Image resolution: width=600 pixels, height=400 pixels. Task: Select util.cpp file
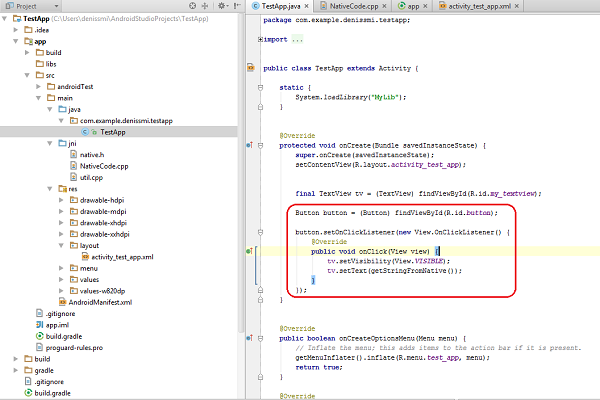pyautogui.click(x=86, y=177)
